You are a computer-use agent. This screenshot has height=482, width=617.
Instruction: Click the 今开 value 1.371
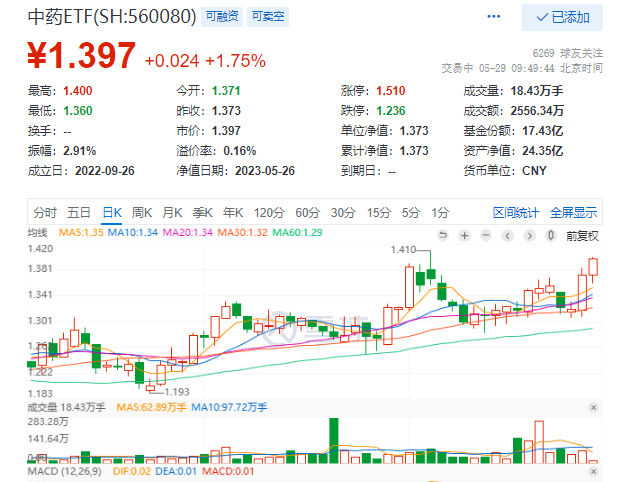tap(226, 91)
